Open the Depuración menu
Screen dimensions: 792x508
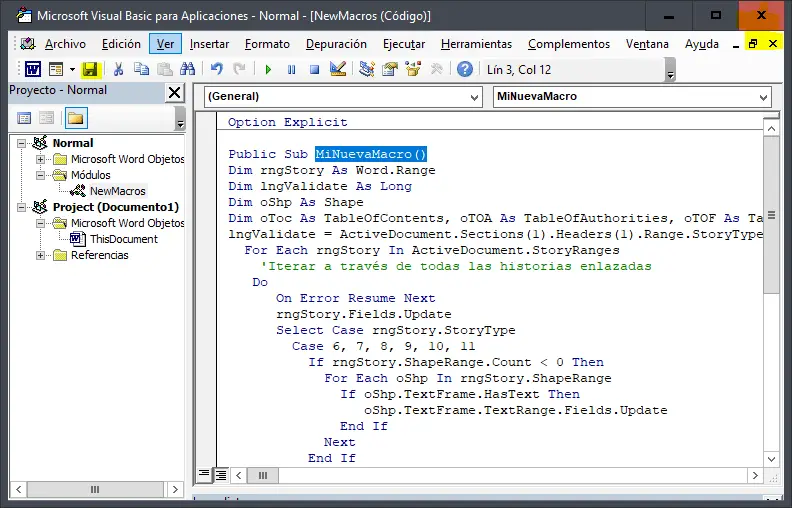(x=336, y=44)
